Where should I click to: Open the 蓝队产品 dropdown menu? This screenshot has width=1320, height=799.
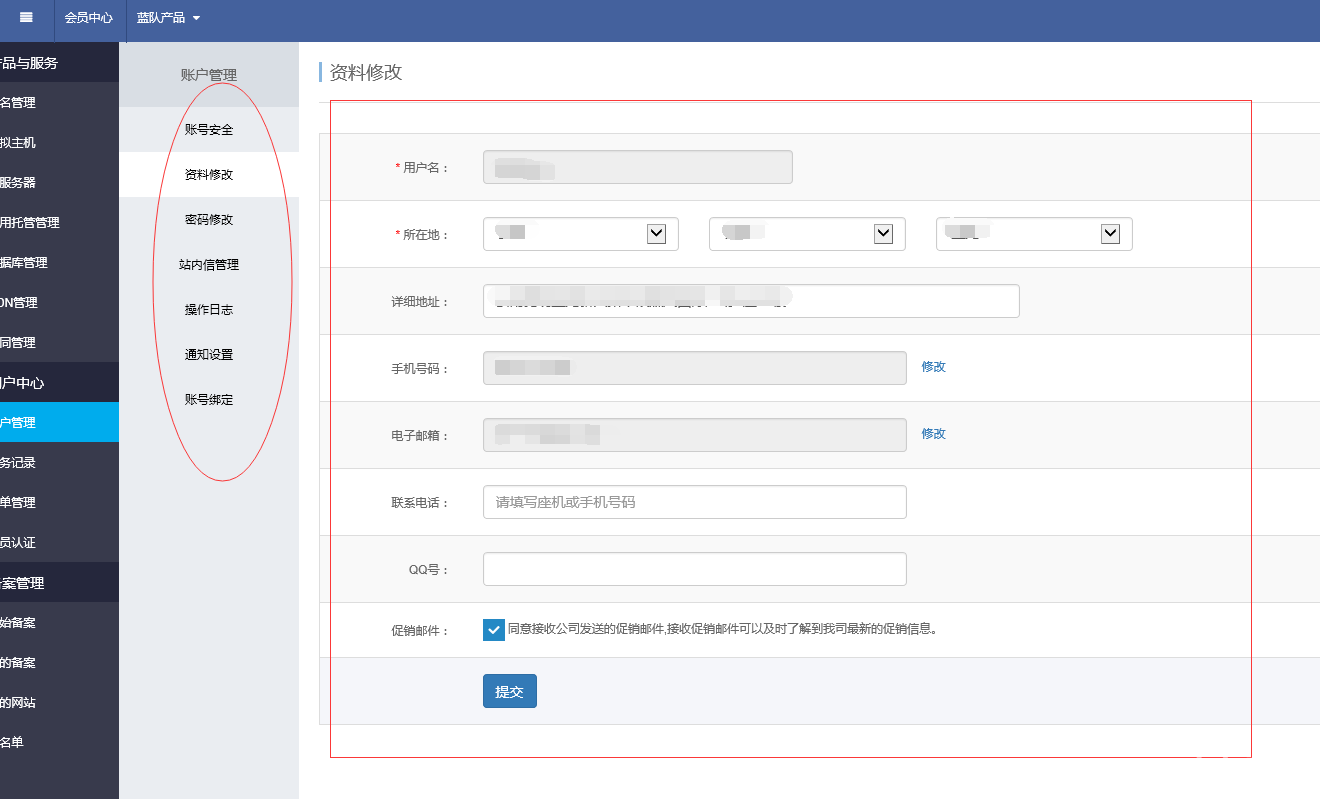click(168, 18)
